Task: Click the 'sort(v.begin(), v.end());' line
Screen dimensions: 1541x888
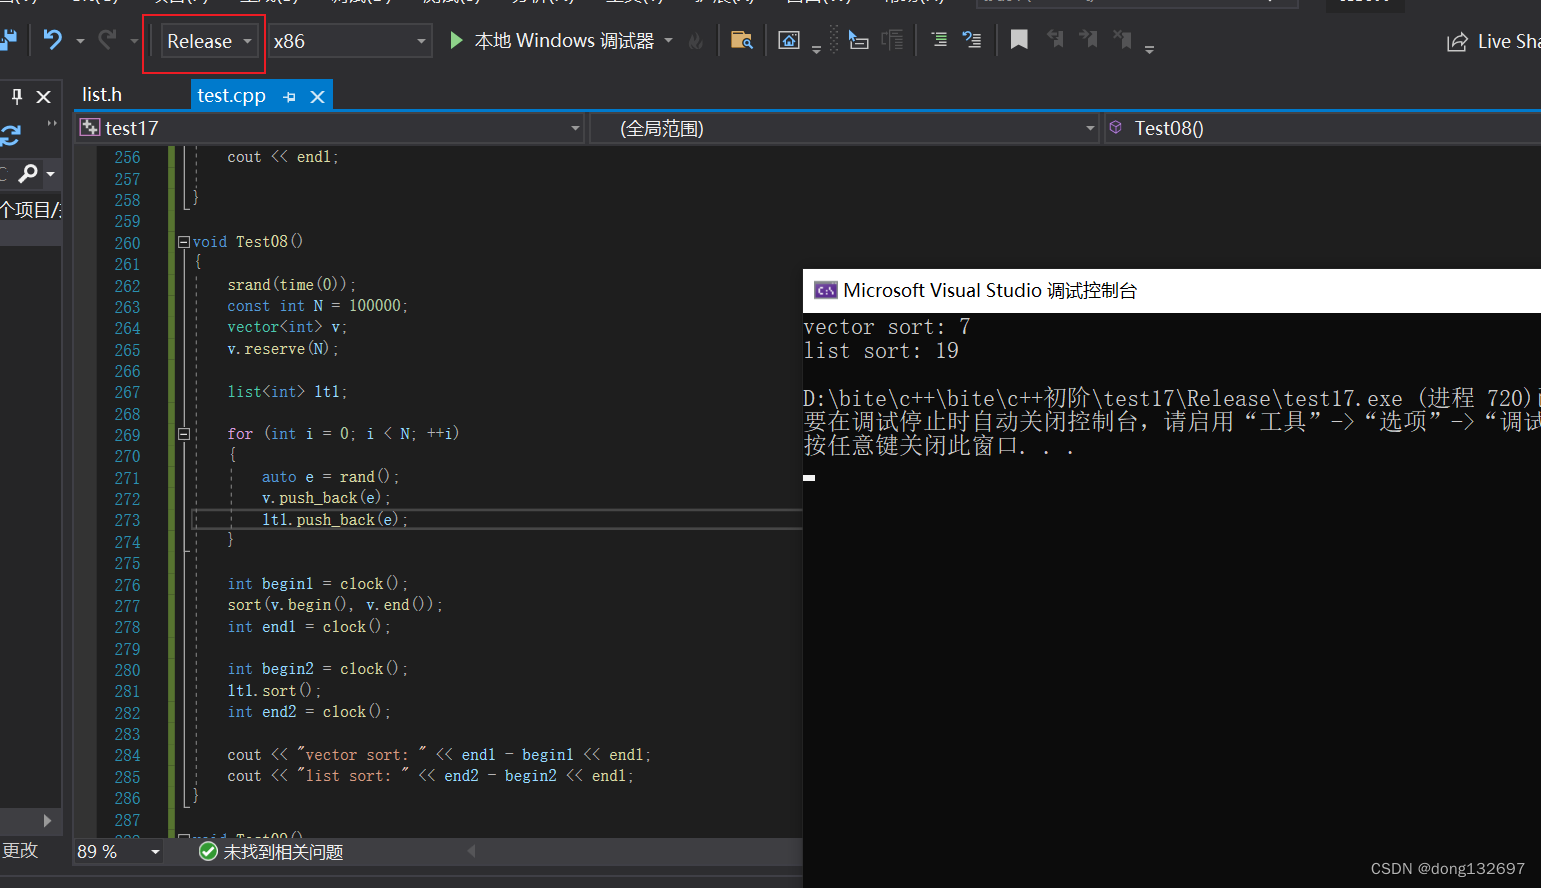Action: point(334,605)
